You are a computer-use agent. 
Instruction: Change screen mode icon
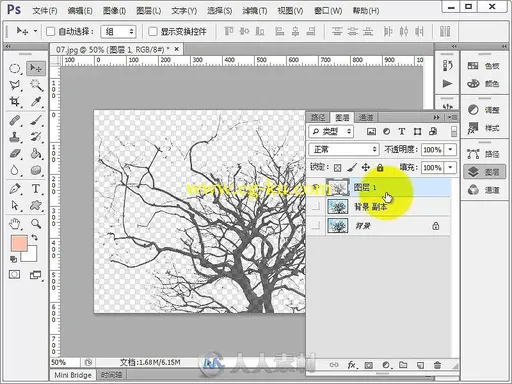pyautogui.click(x=35, y=275)
